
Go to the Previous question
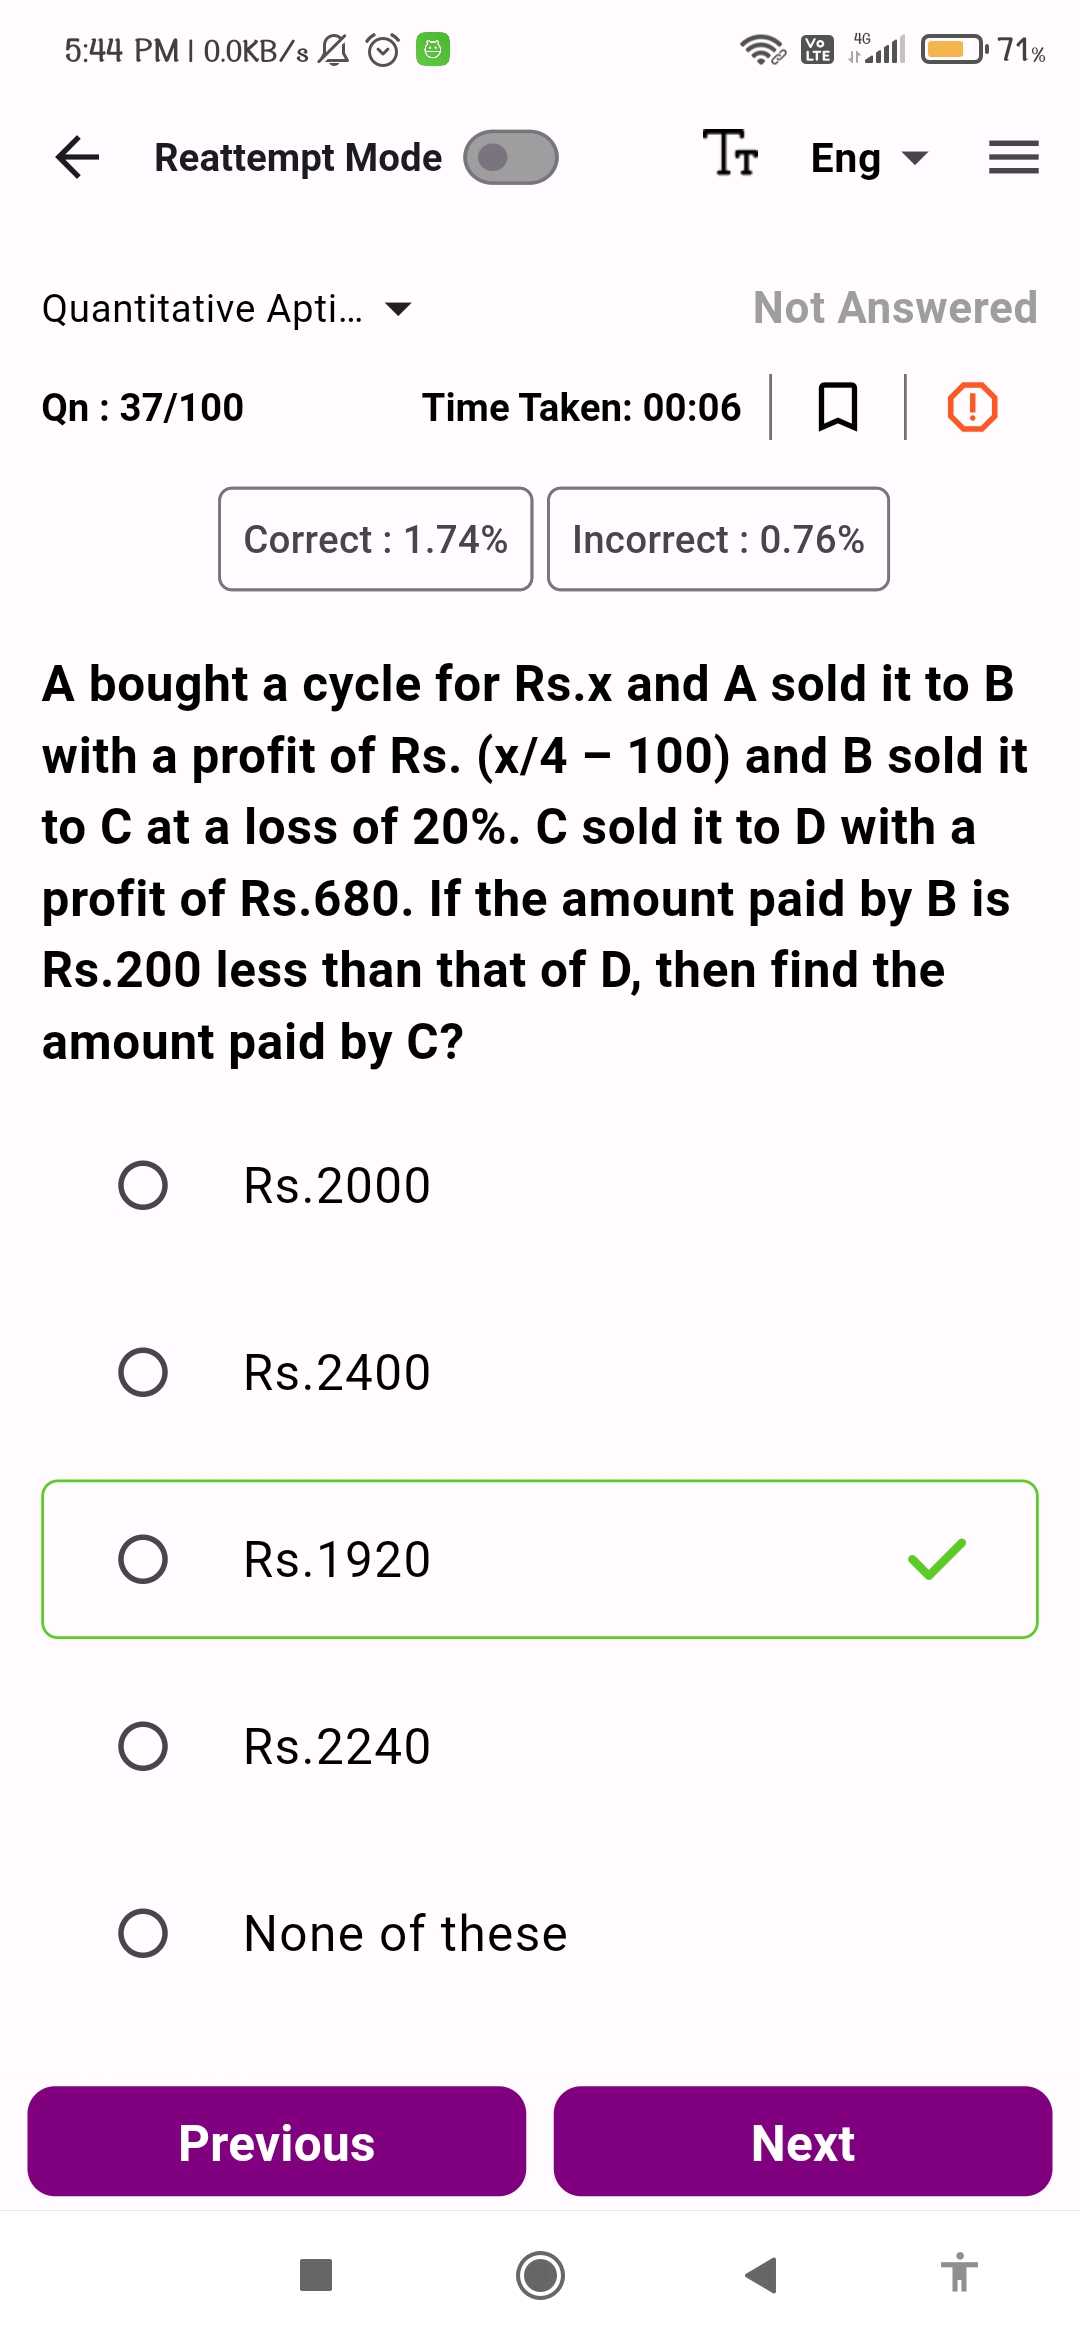[277, 2142]
